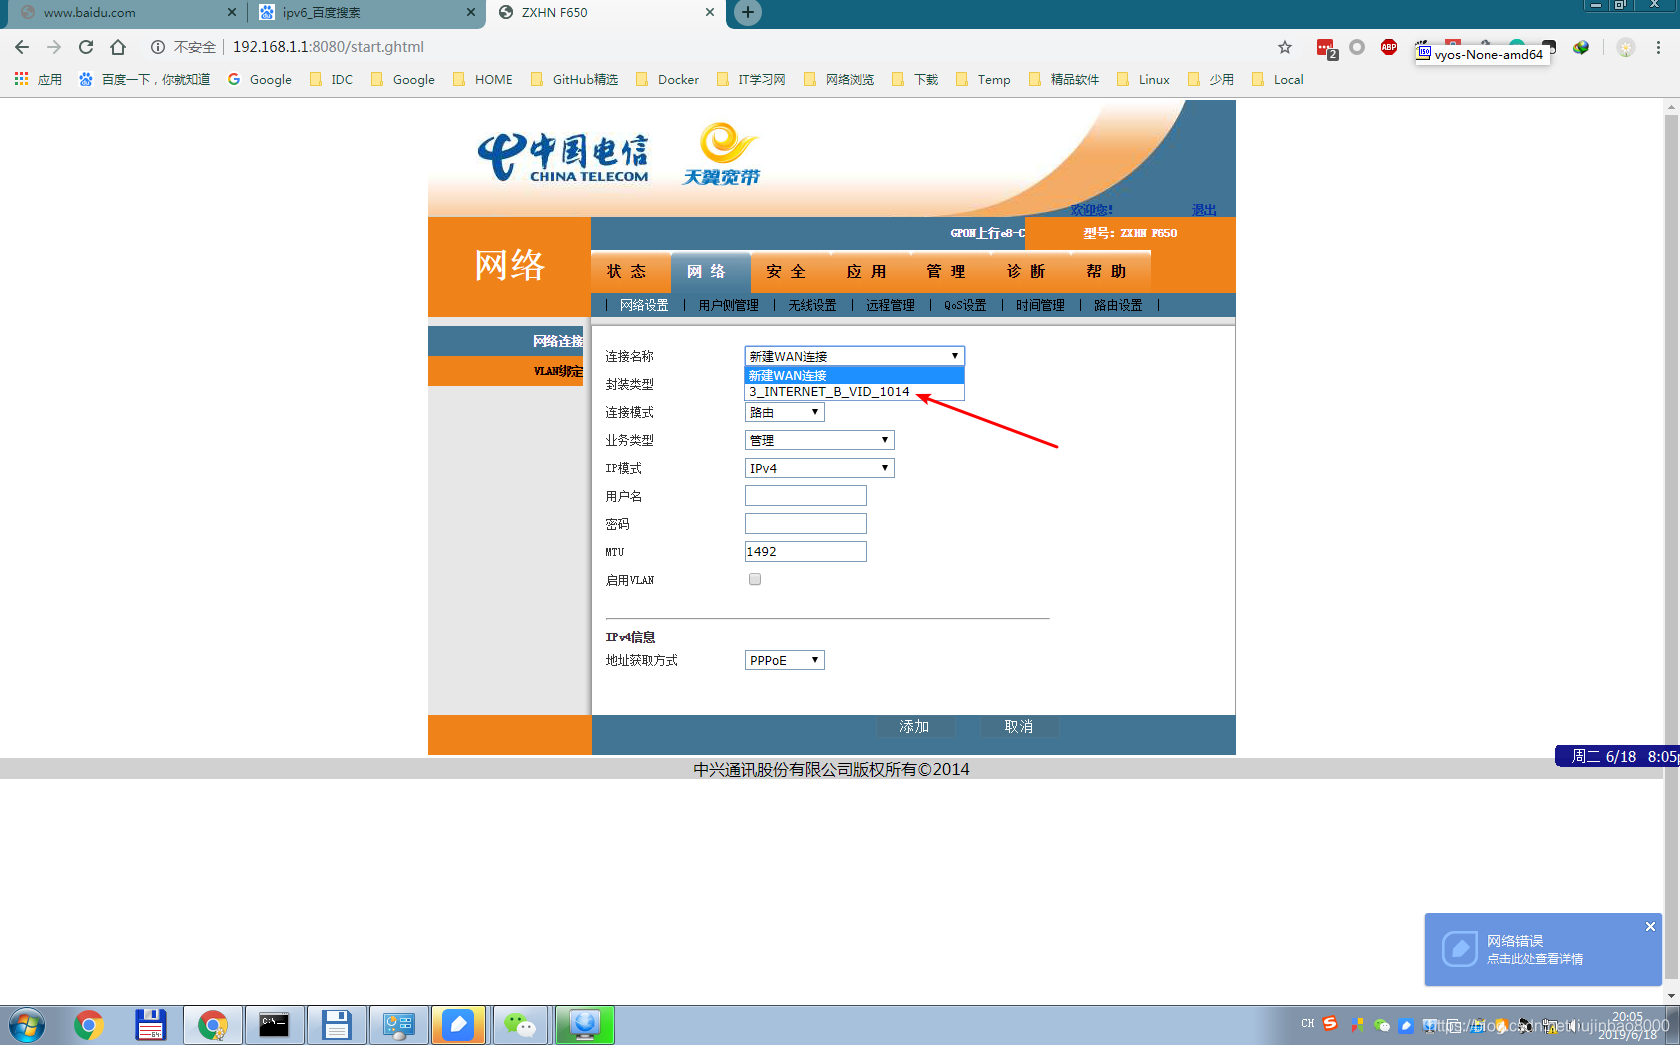Open the time management submenu
Viewport: 1680px width, 1045px height.
[1040, 305]
